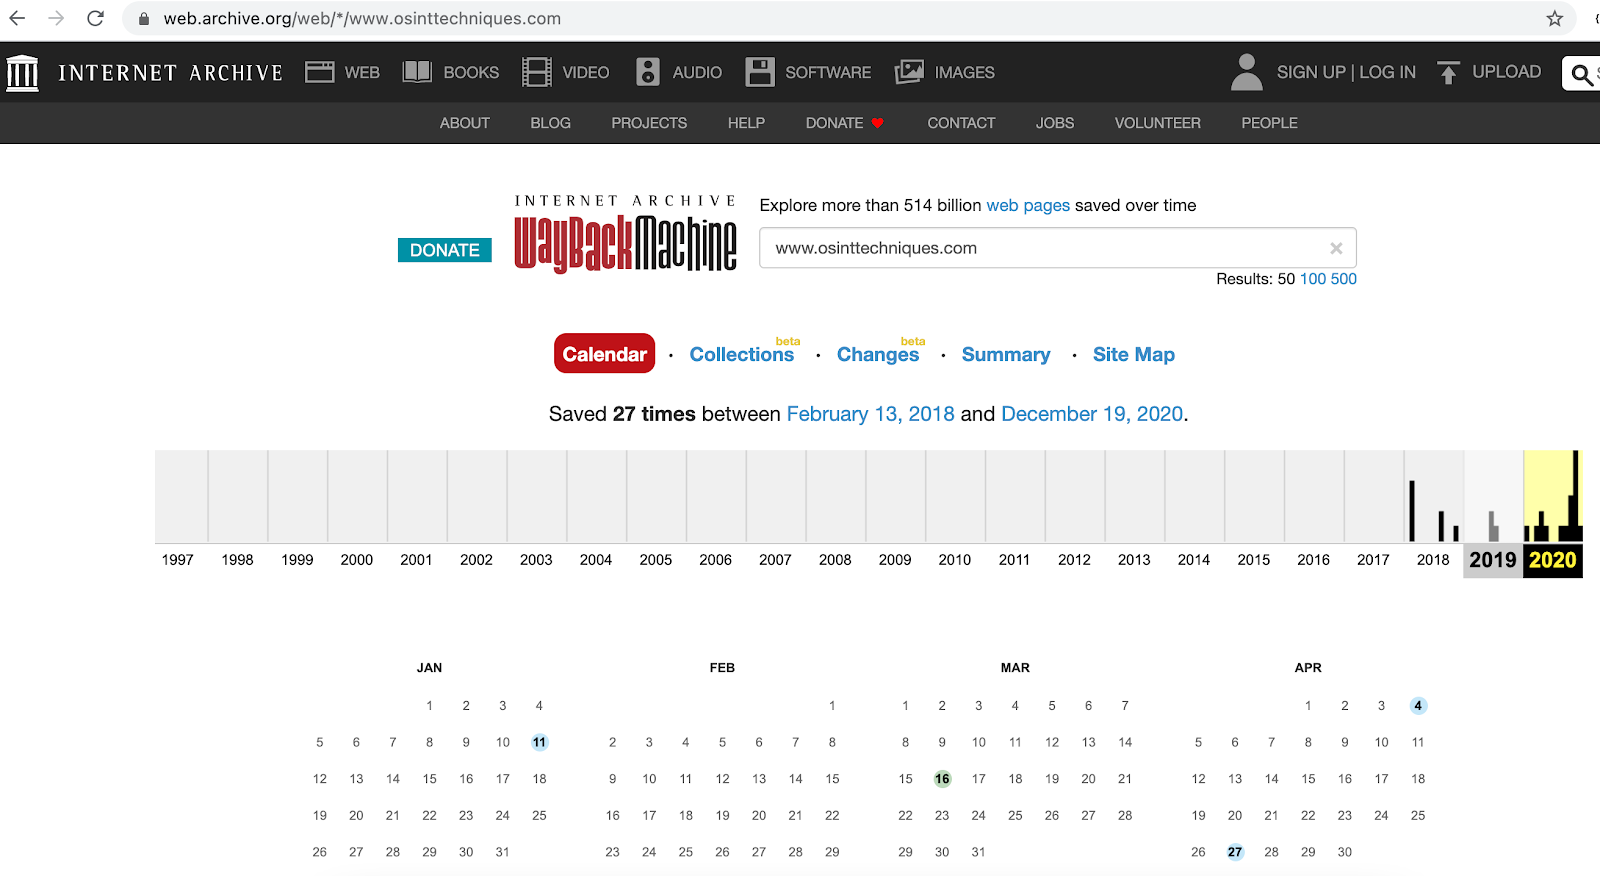Select year 2010 on the timeline
Image resolution: width=1600 pixels, height=876 pixels.
pos(955,560)
